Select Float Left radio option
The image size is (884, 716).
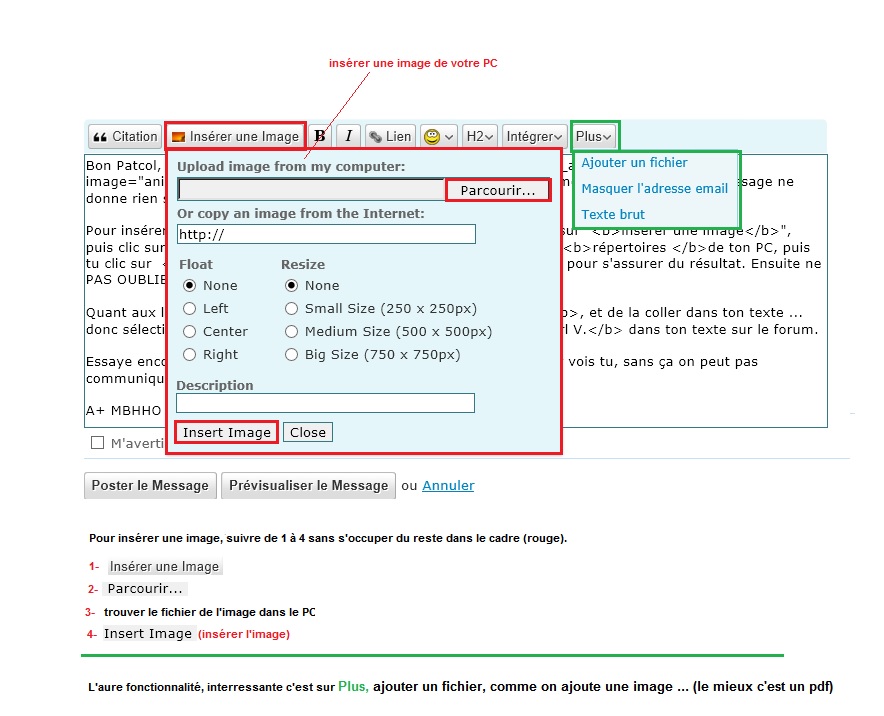[190, 309]
